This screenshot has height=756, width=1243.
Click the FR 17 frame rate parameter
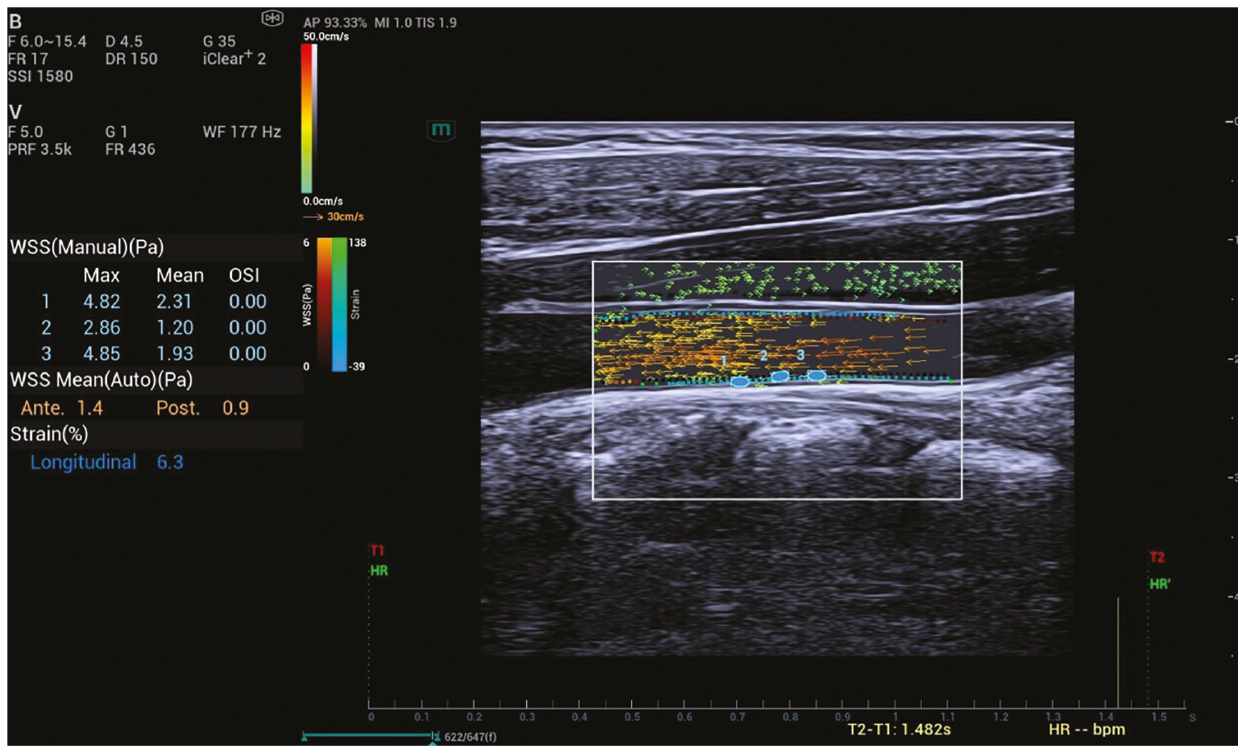click(x=29, y=58)
